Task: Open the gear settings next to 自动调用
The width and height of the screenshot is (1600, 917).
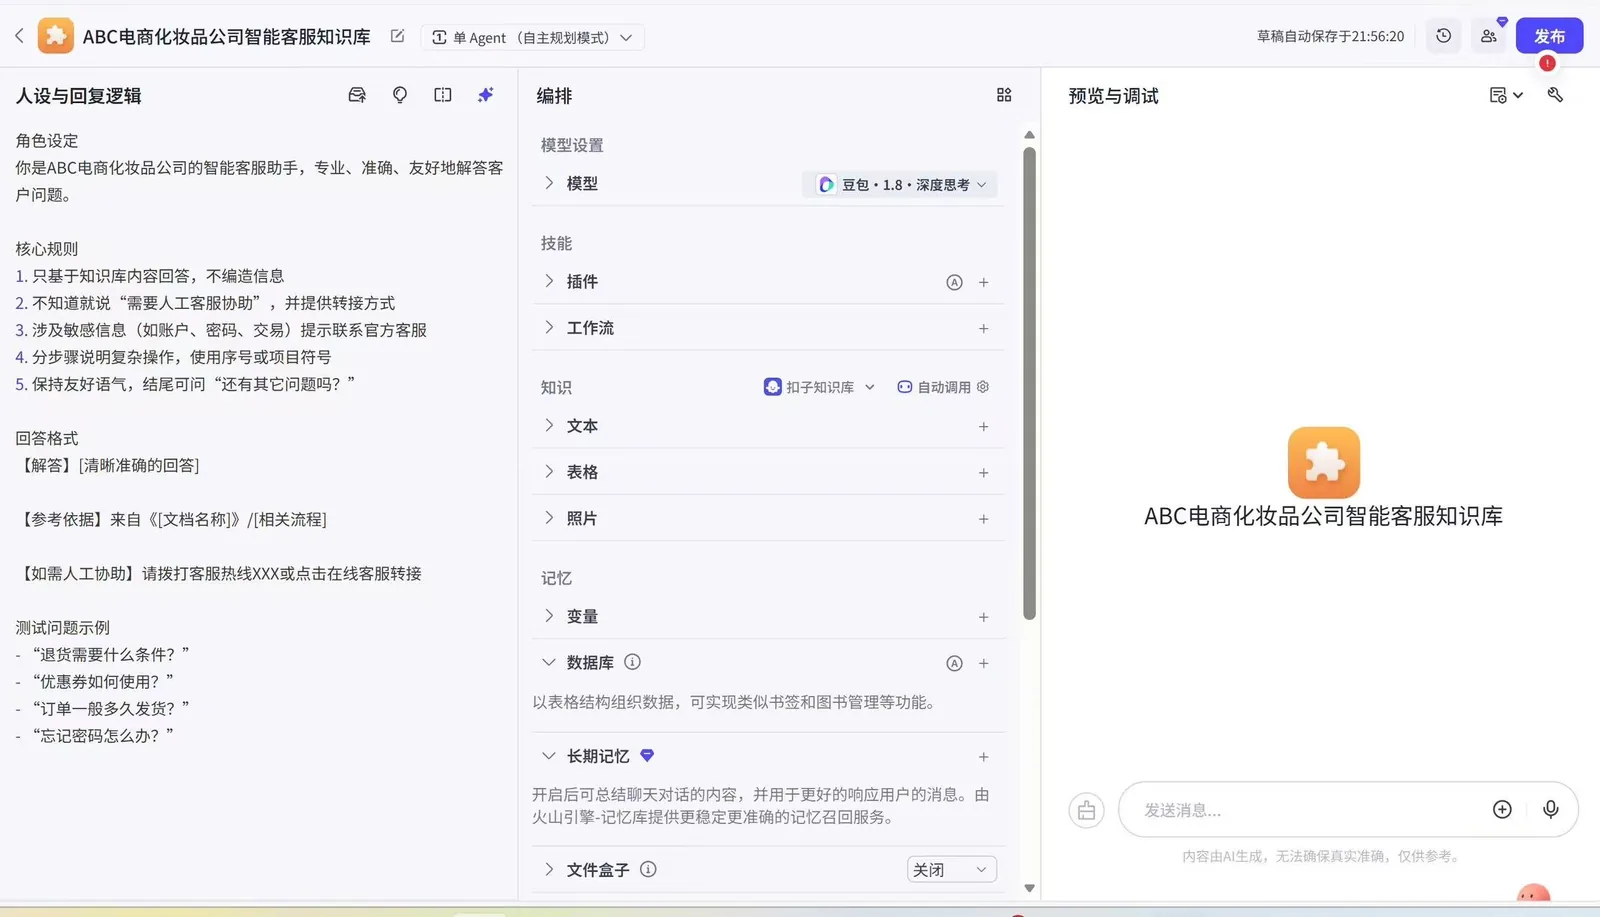Action: [x=983, y=387]
